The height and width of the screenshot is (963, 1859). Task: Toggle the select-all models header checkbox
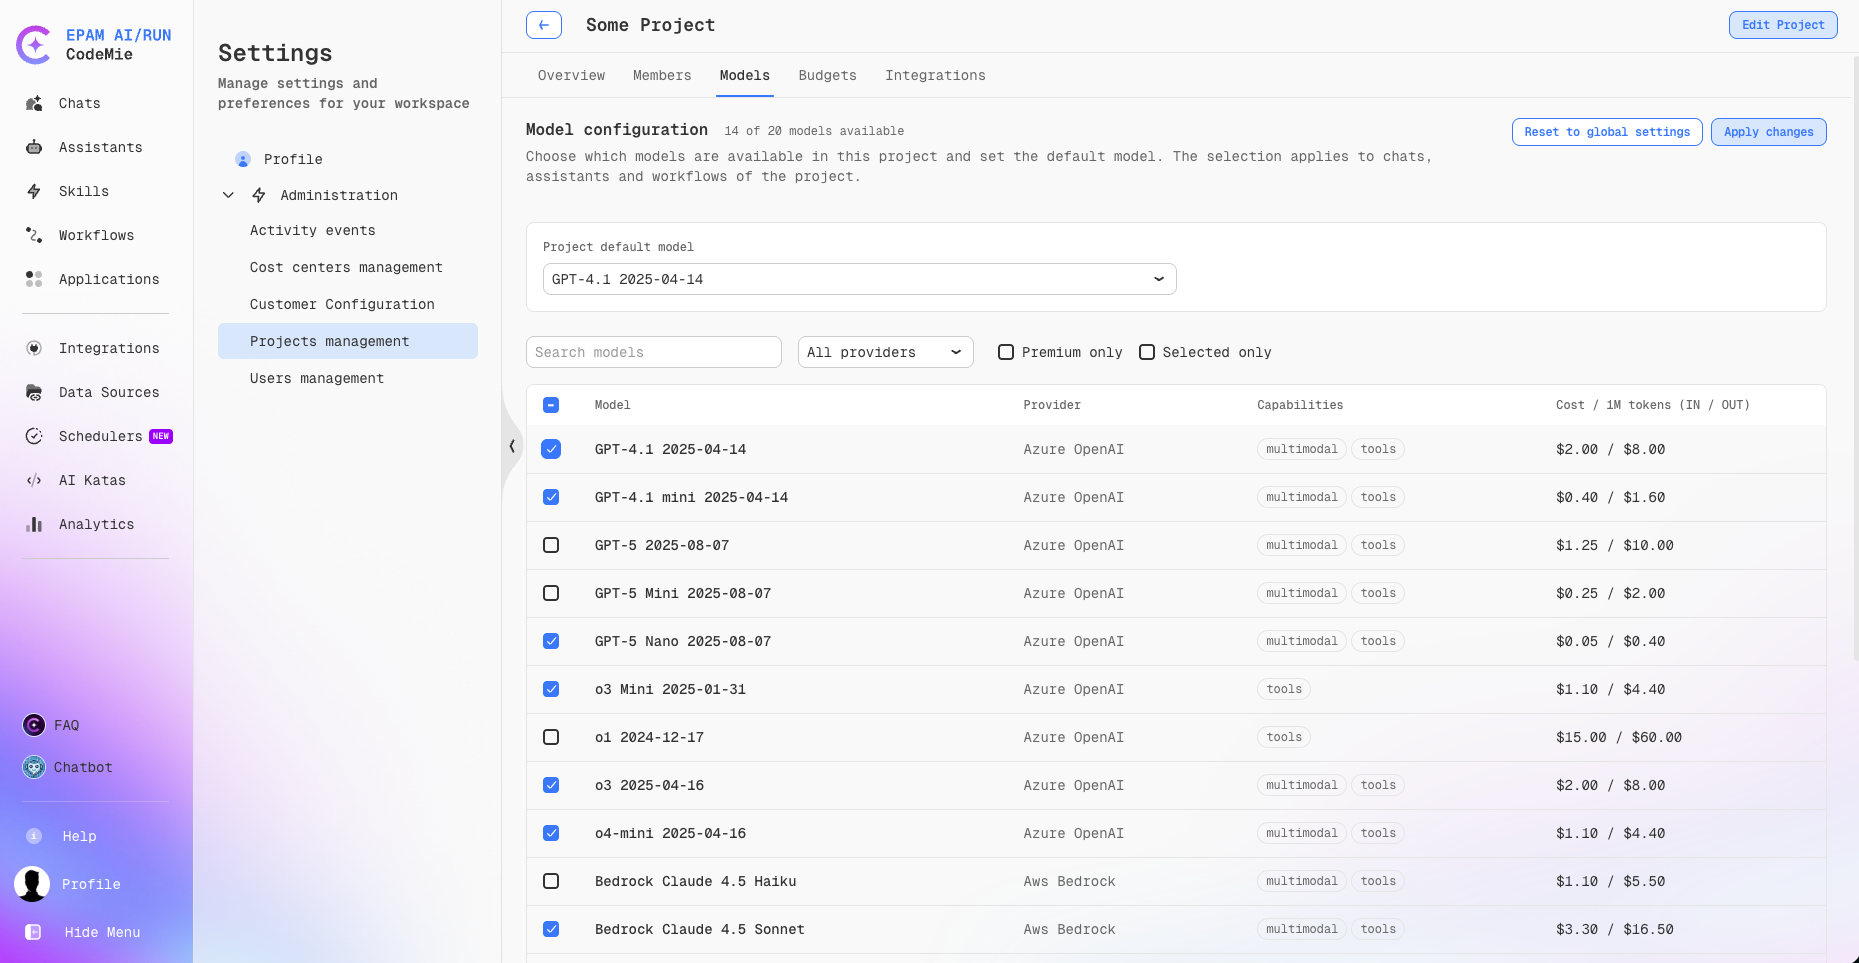tap(551, 405)
